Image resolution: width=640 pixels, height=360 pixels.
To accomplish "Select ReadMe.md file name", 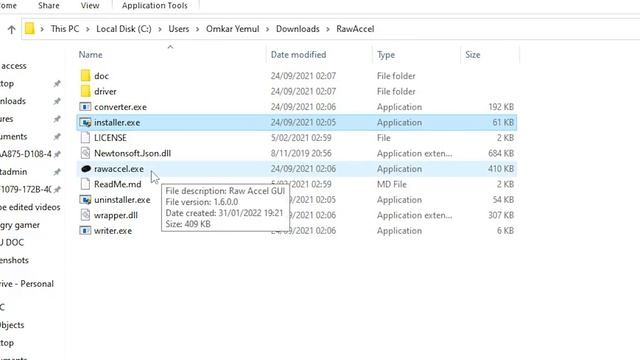I will click(x=118, y=184).
